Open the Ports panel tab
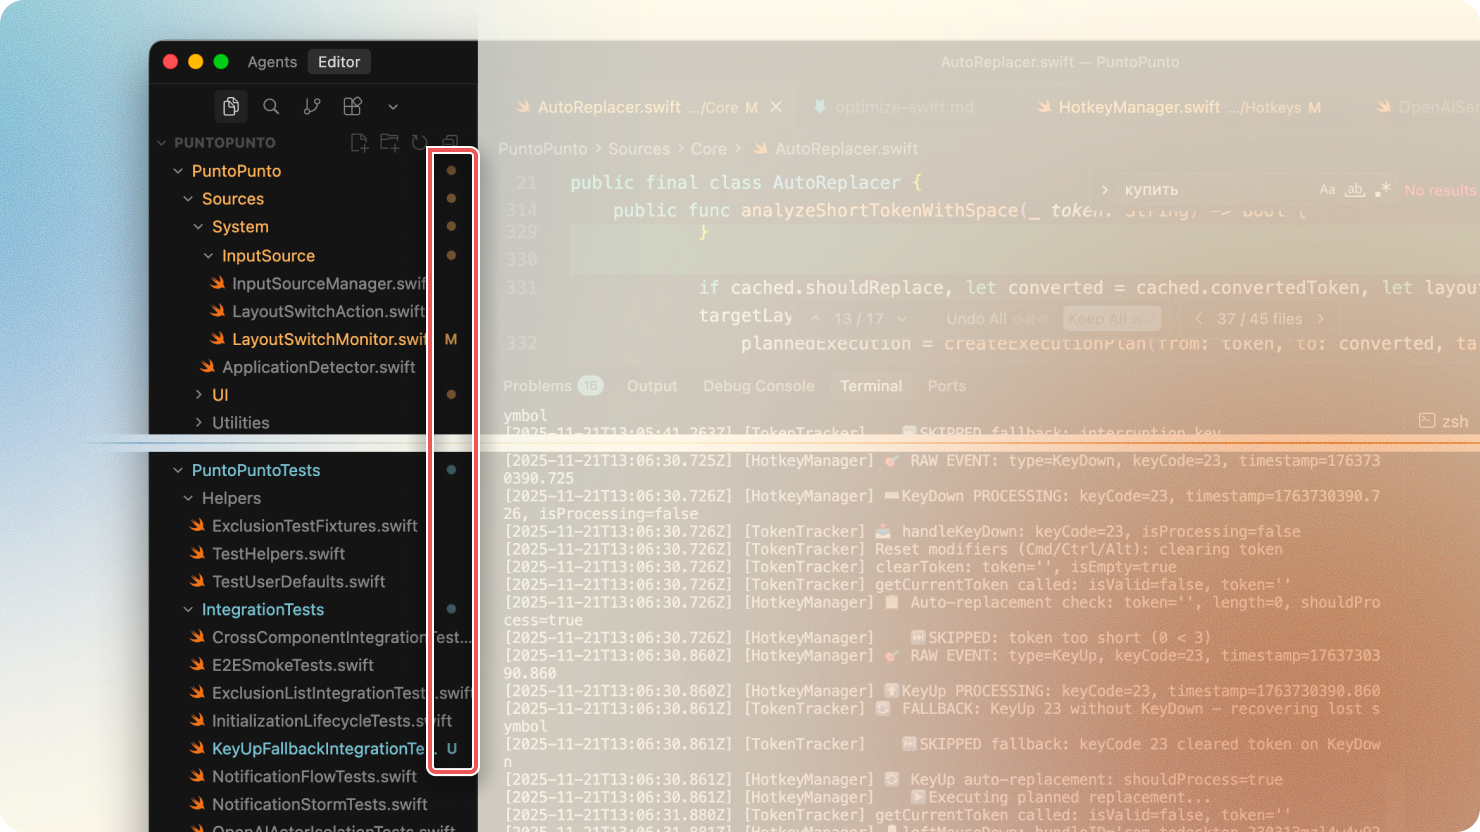 pyautogui.click(x=947, y=386)
